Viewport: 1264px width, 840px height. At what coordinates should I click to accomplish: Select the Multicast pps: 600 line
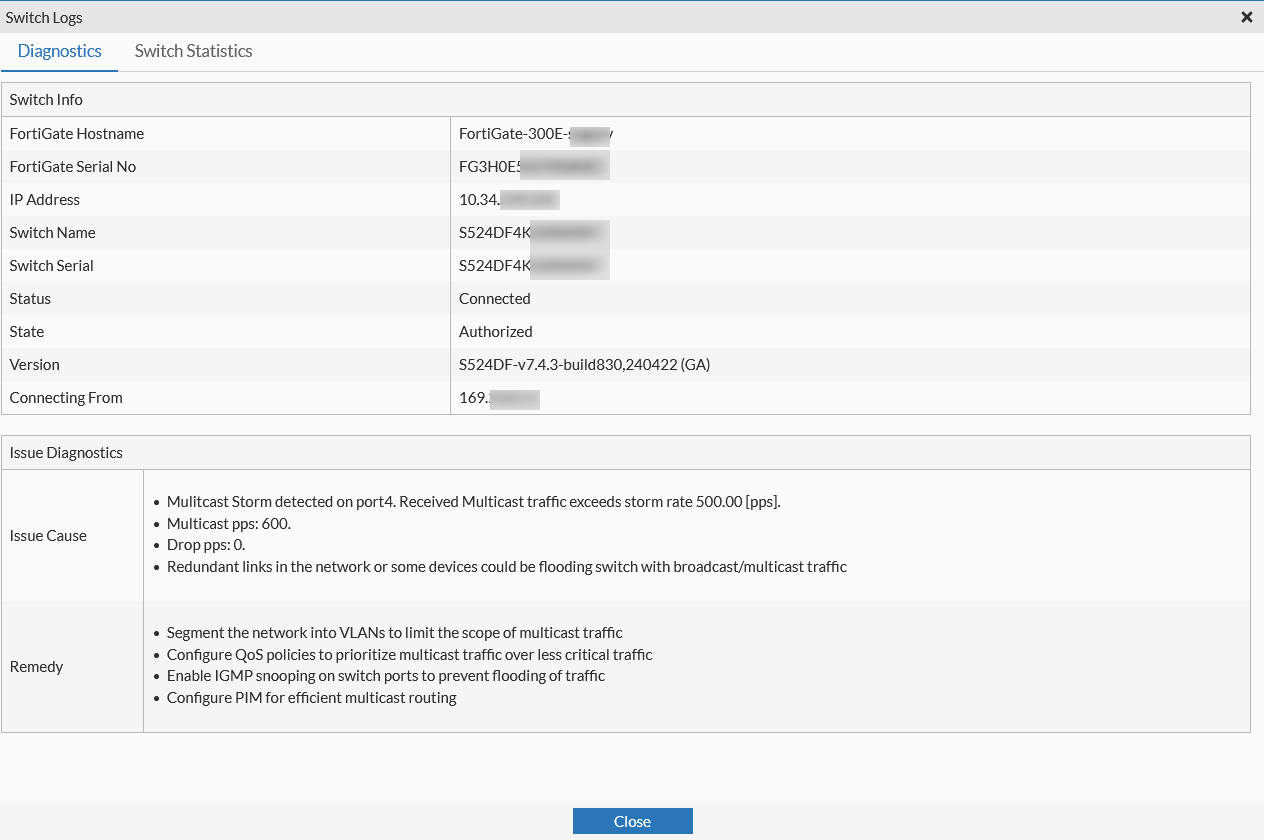click(x=229, y=524)
